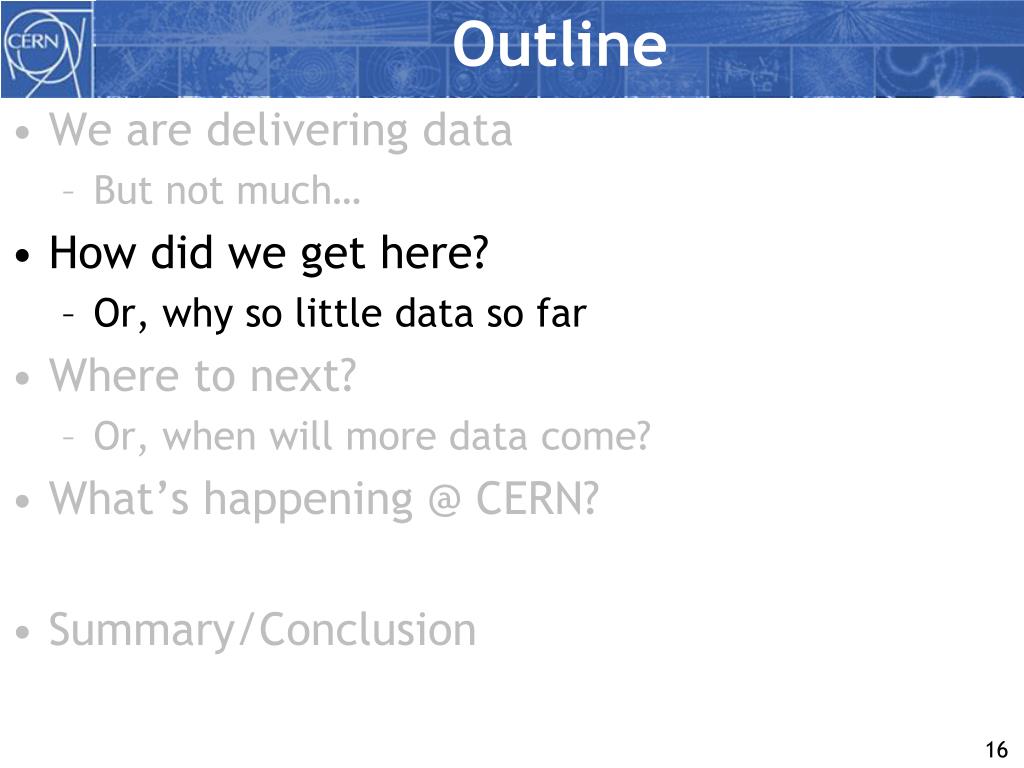Click the @ symbol in the CERN line
The width and height of the screenshot is (1024, 768).
point(444,502)
